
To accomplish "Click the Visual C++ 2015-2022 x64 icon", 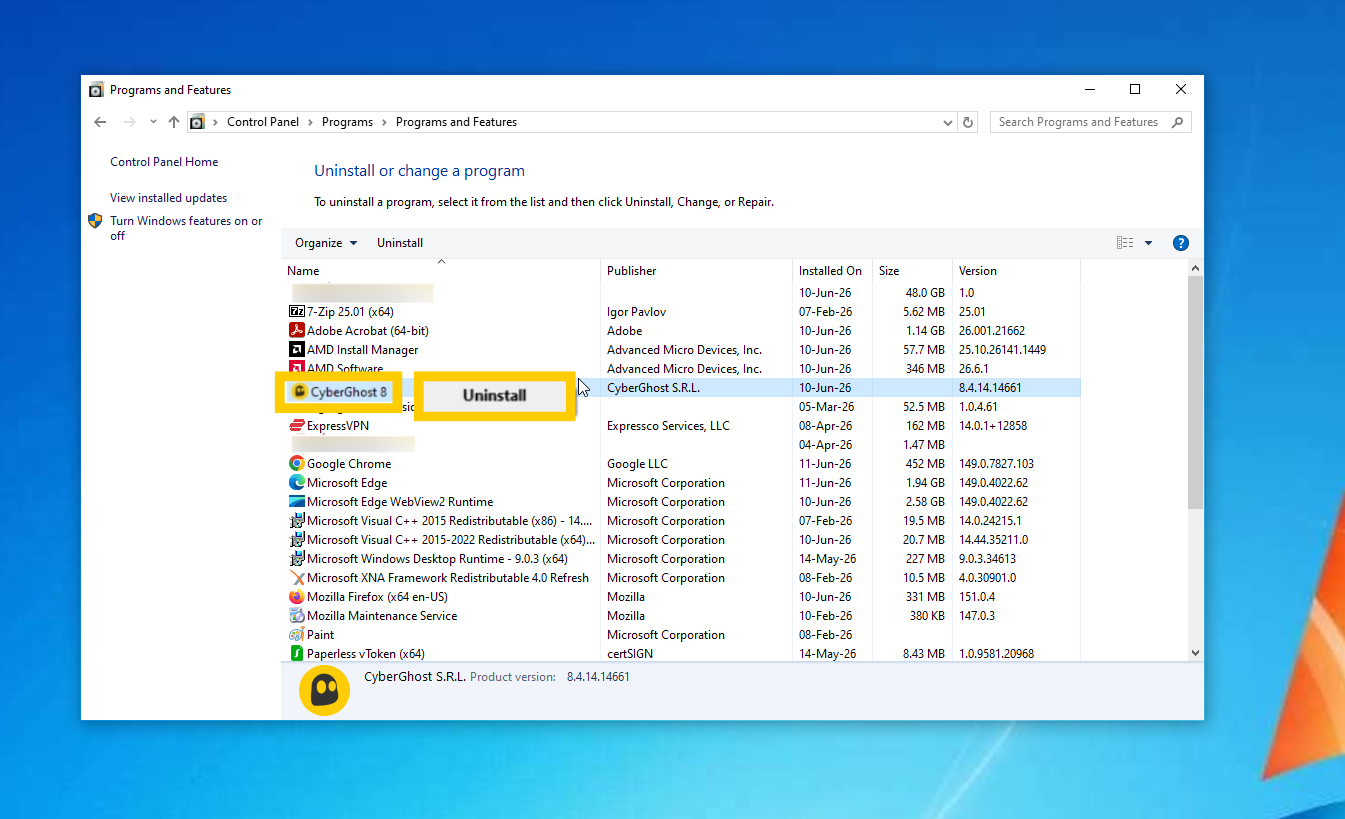I will 296,540.
